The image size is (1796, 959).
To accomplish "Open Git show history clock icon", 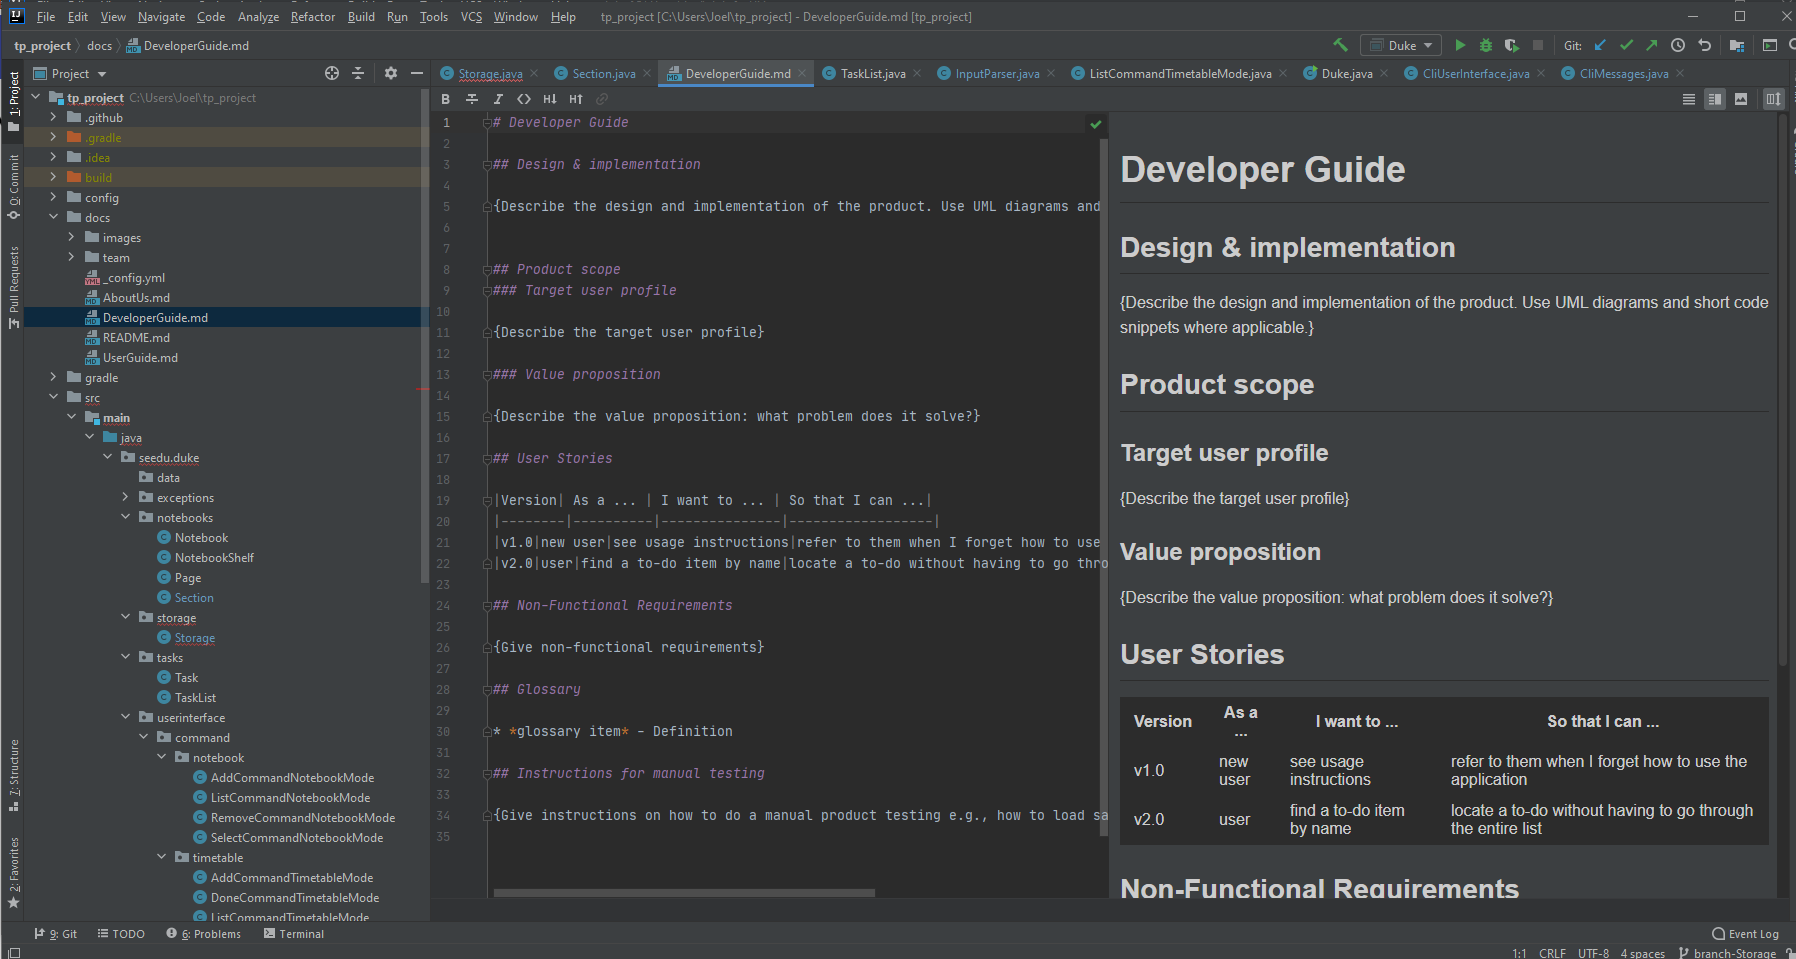I will pyautogui.click(x=1678, y=45).
